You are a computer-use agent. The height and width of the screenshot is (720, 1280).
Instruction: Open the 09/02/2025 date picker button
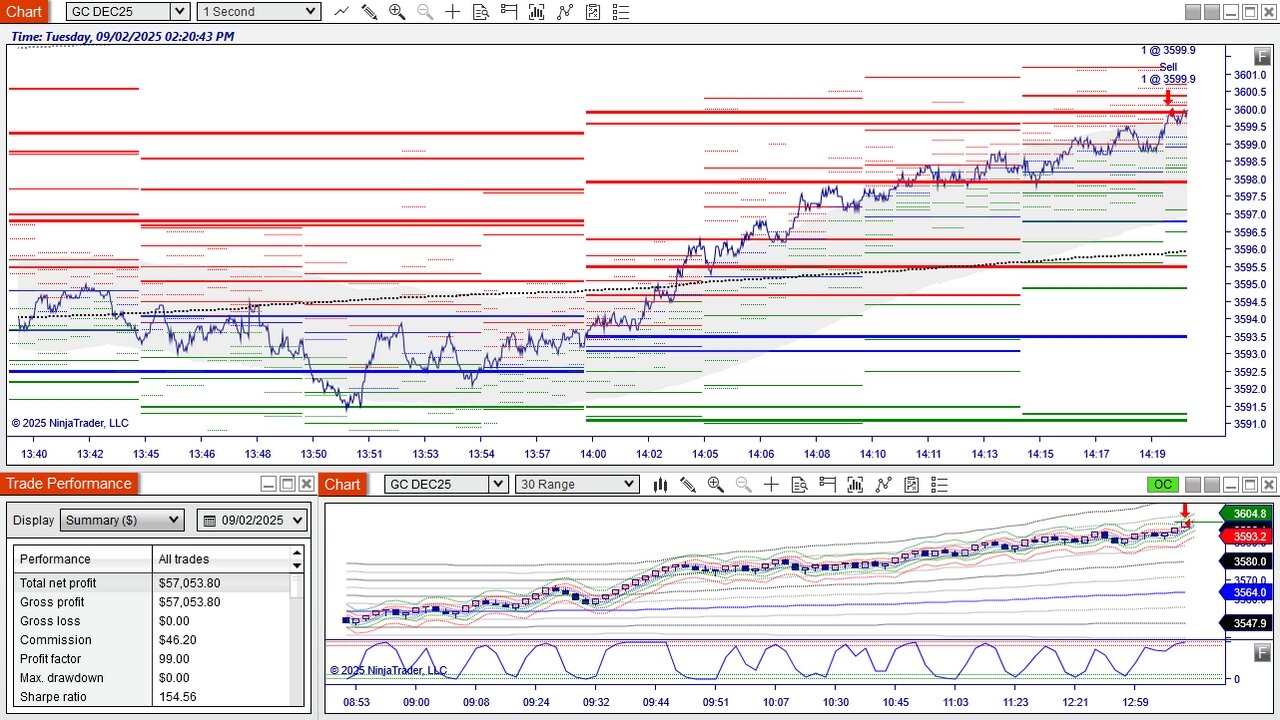pyautogui.click(x=252, y=520)
